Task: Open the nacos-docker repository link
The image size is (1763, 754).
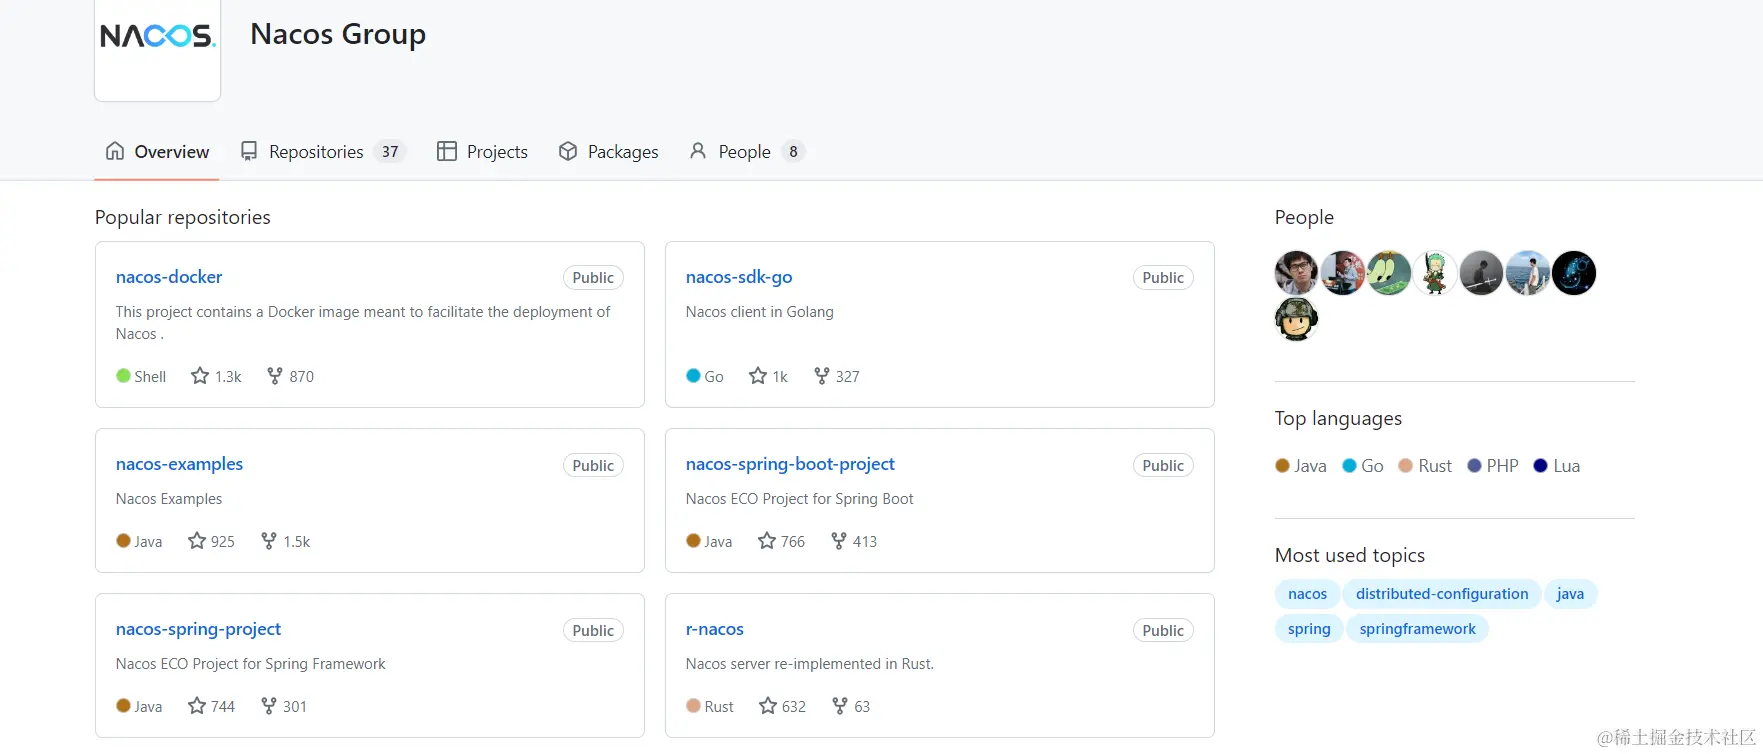Action: click(169, 277)
